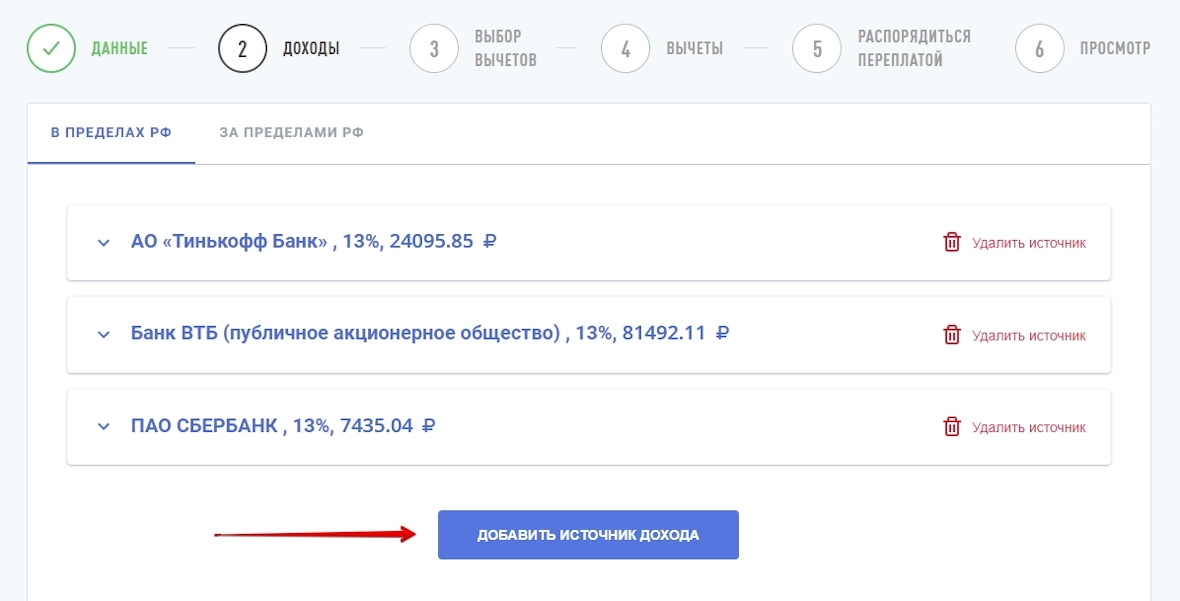Click the trash icon in the Банк ВТБ row
Image resolution: width=1180 pixels, height=601 pixels.
click(952, 335)
